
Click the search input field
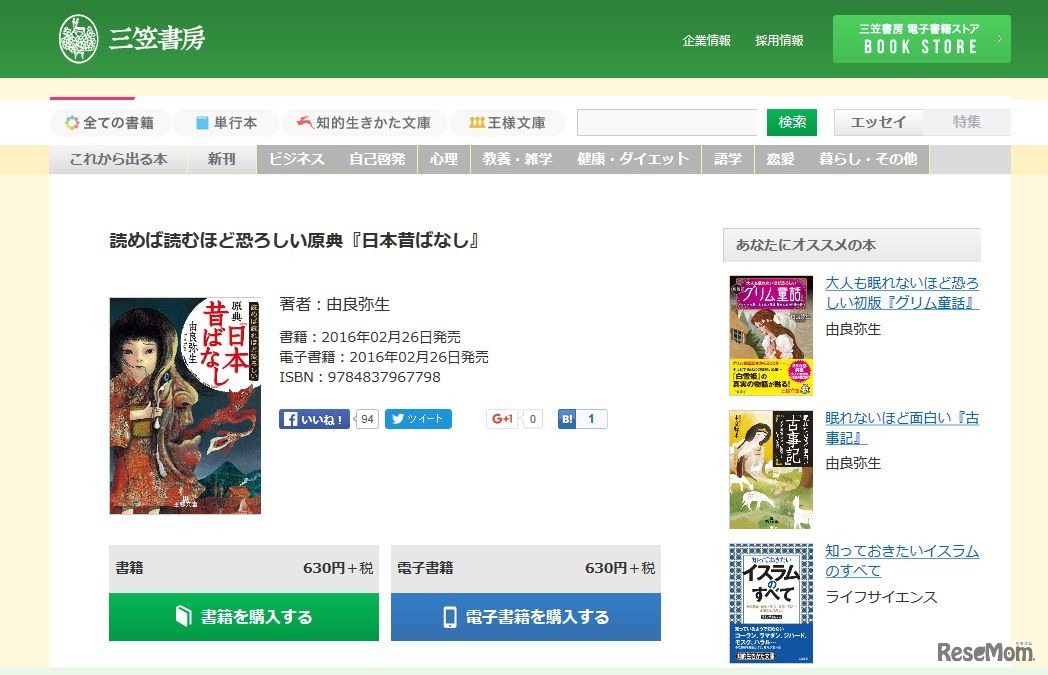coord(666,121)
